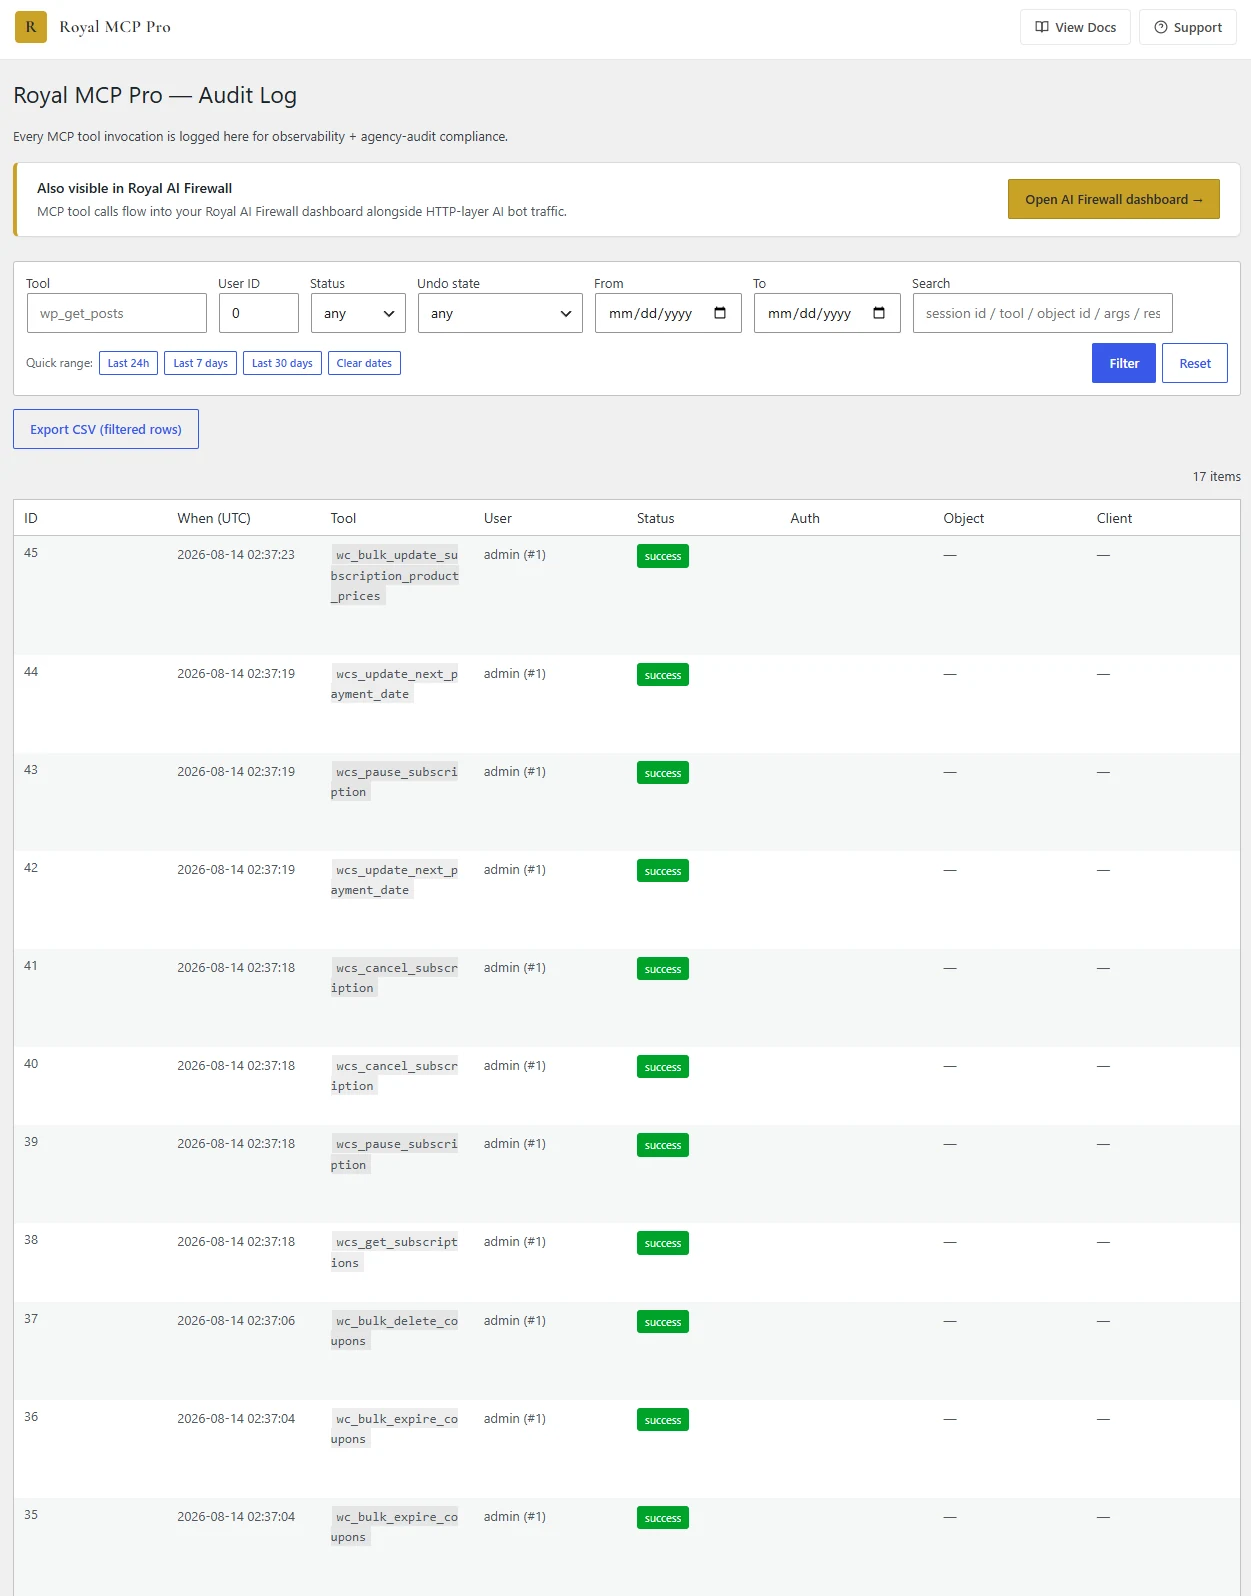The image size is (1251, 1596).
Task: Select the Last 30 days quick range
Action: [x=282, y=363]
